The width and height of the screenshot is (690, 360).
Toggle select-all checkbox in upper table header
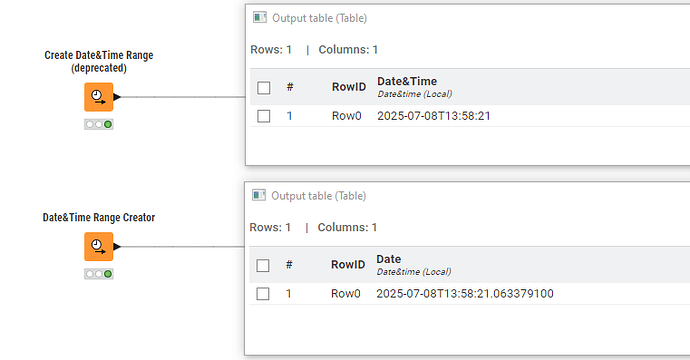tap(264, 88)
